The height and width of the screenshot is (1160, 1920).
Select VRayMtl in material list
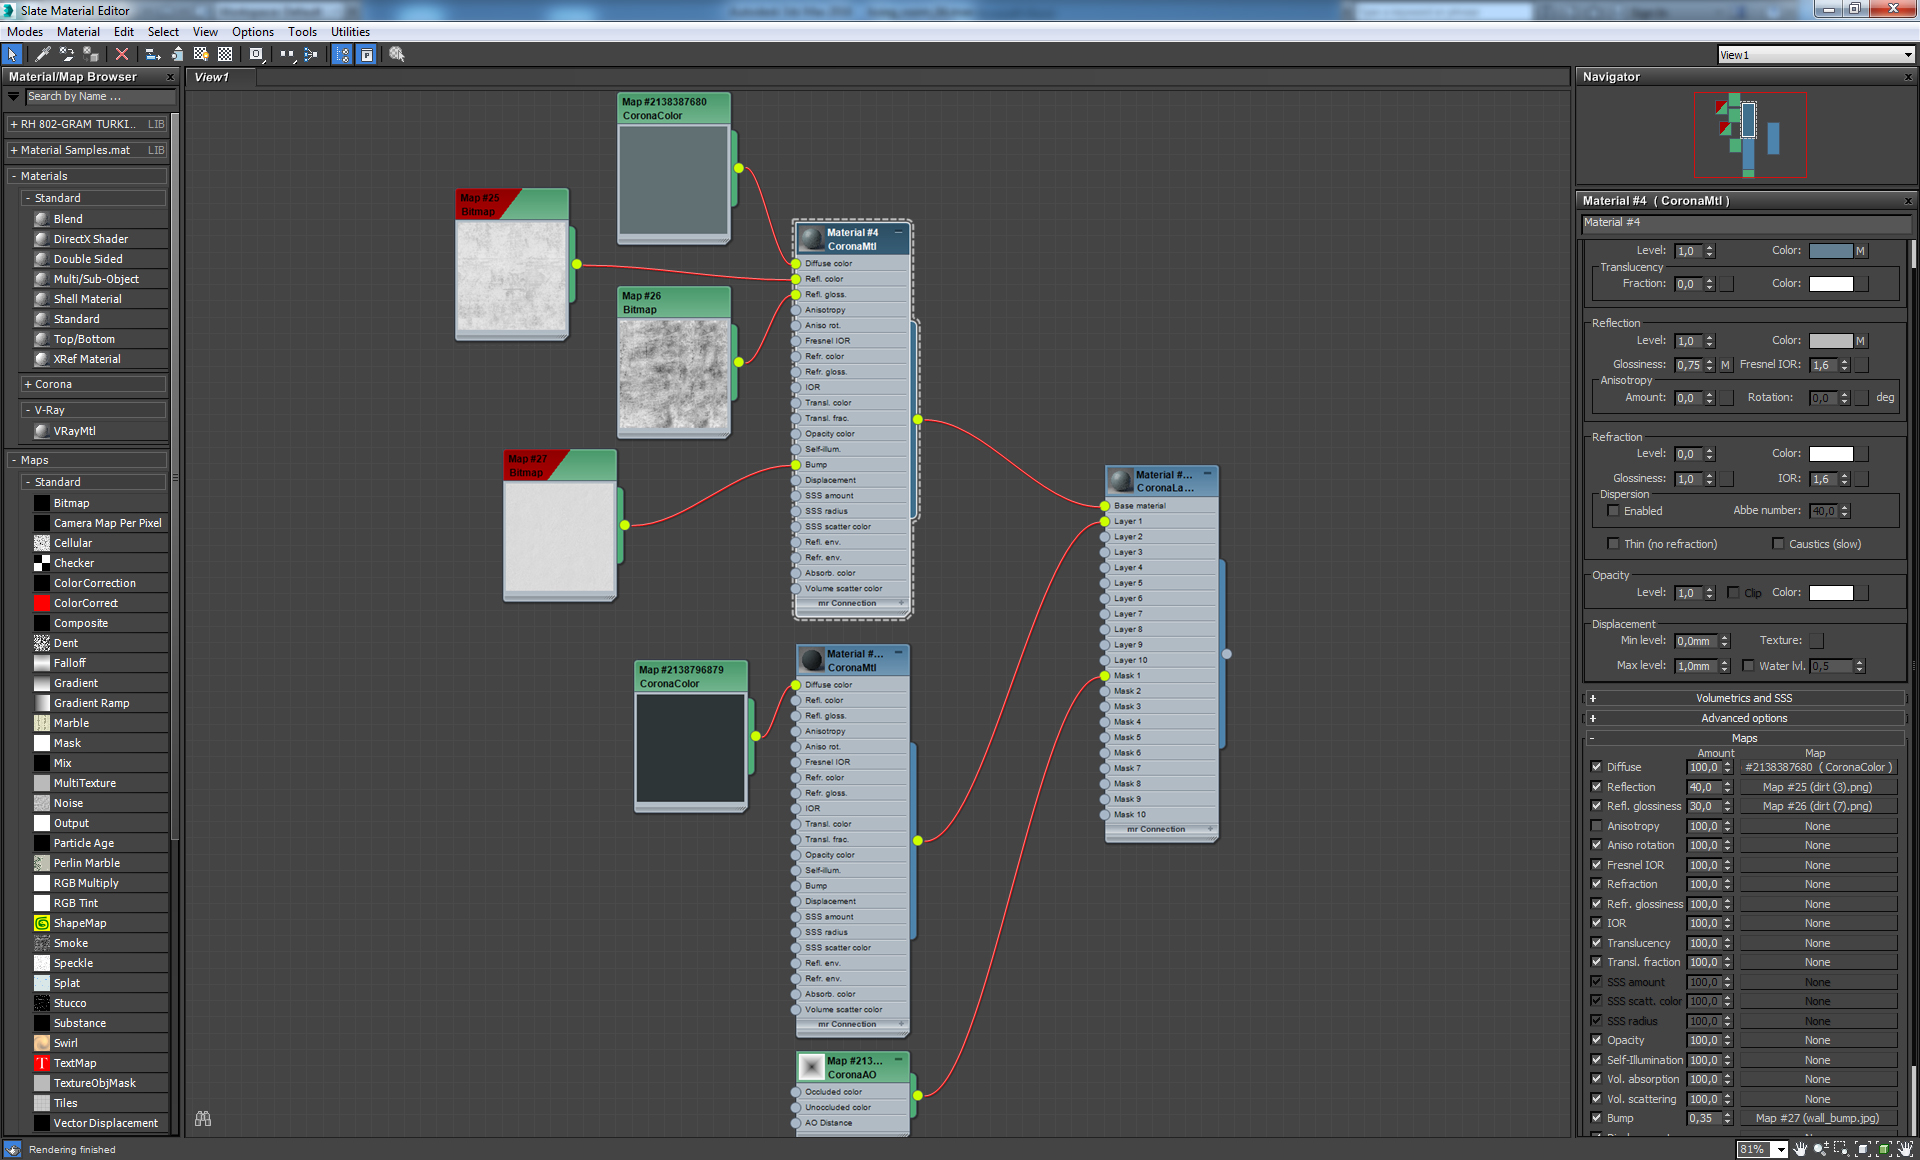tap(75, 431)
